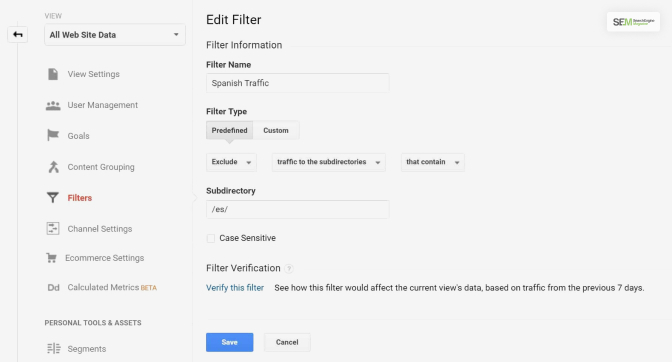Click the Filters funnel icon
This screenshot has width=672, height=362.
[53, 197]
